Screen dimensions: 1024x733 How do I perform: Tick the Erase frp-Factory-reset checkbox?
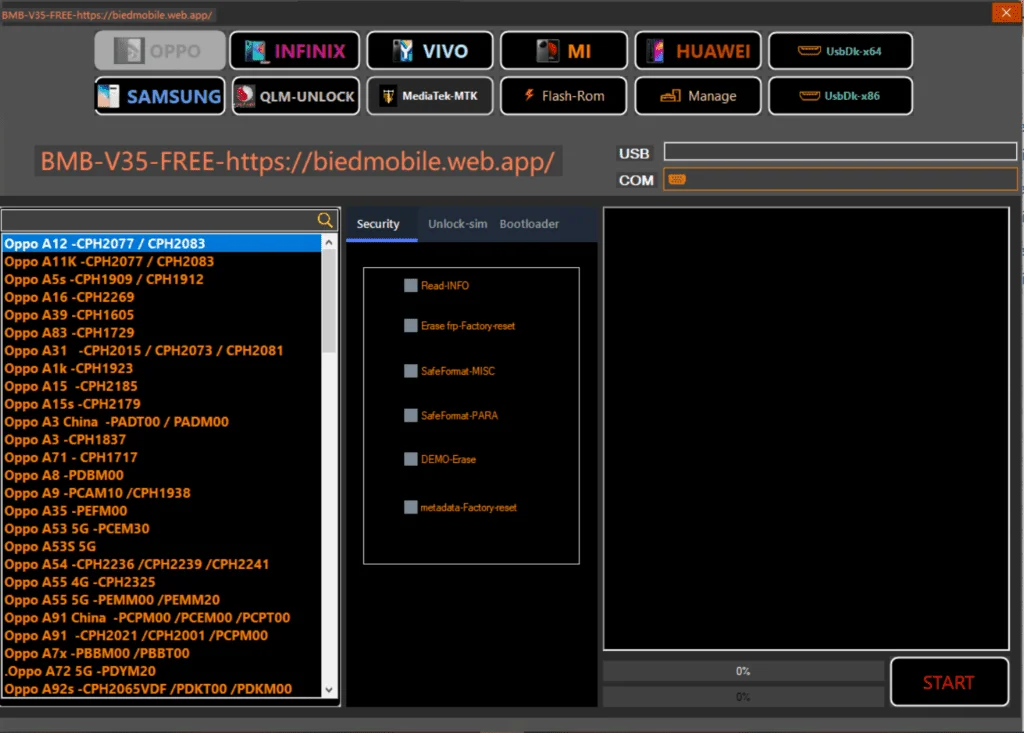pyautogui.click(x=411, y=325)
